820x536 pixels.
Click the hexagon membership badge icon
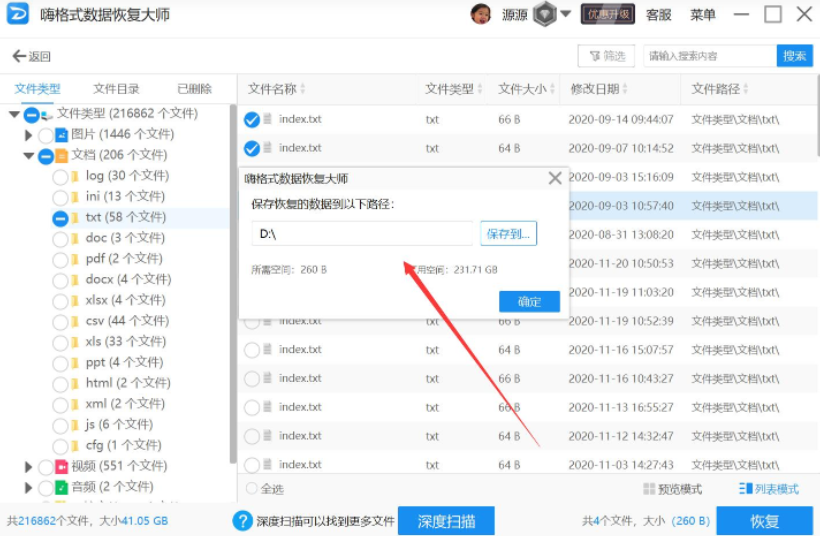tap(544, 14)
